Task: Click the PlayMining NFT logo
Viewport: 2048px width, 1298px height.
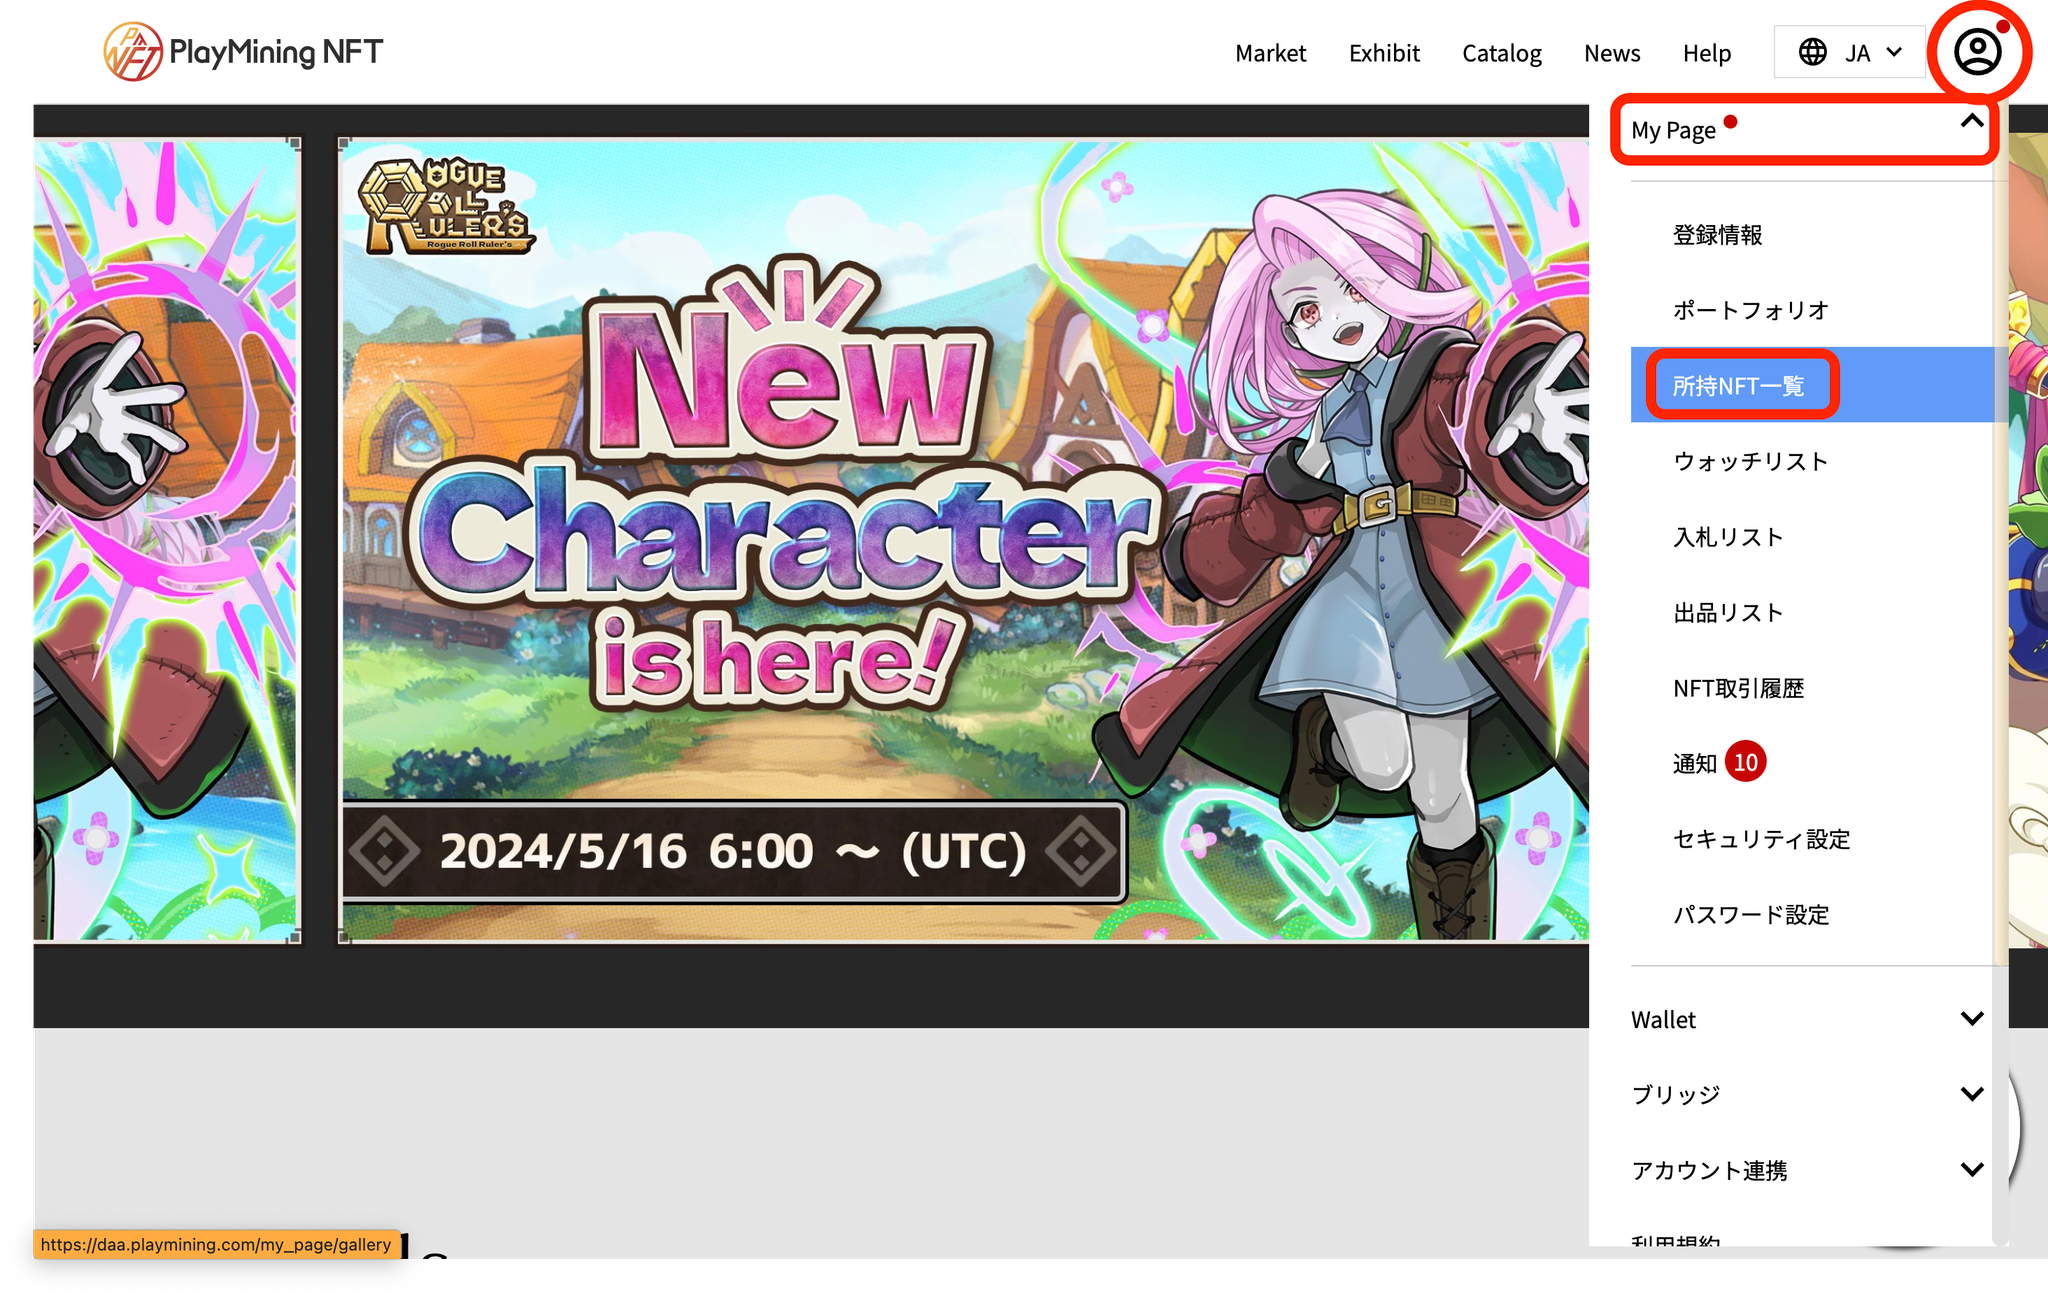Action: pos(243,51)
